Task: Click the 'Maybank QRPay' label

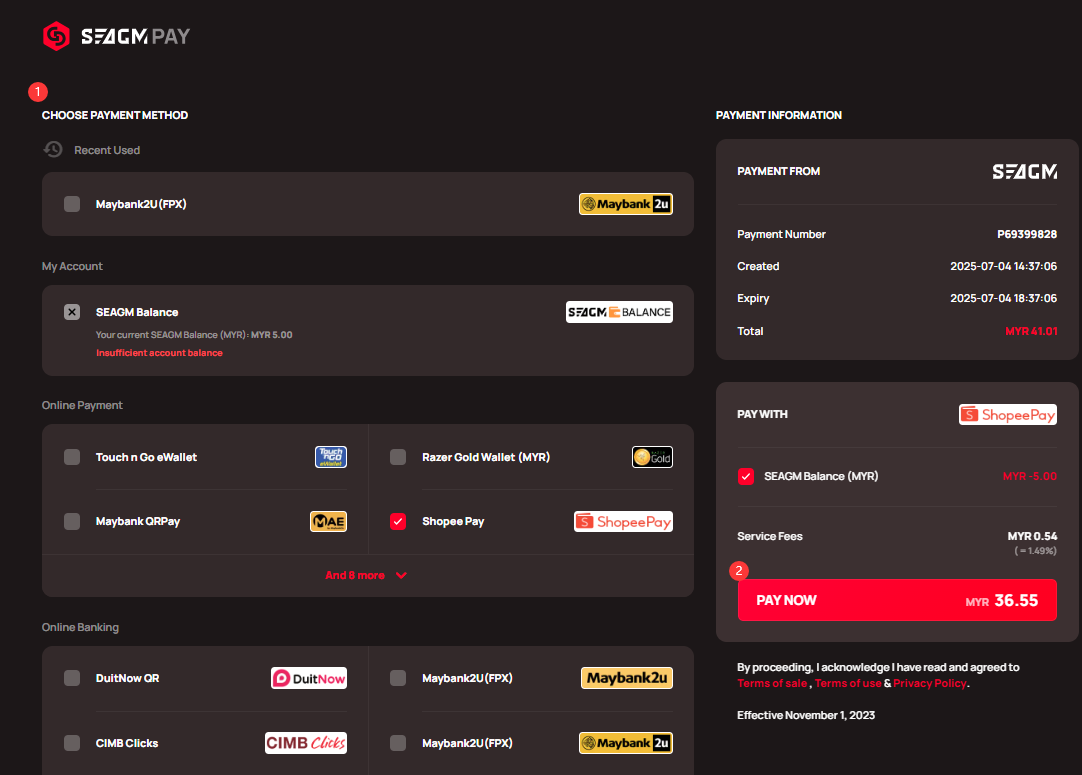Action: [x=138, y=521]
